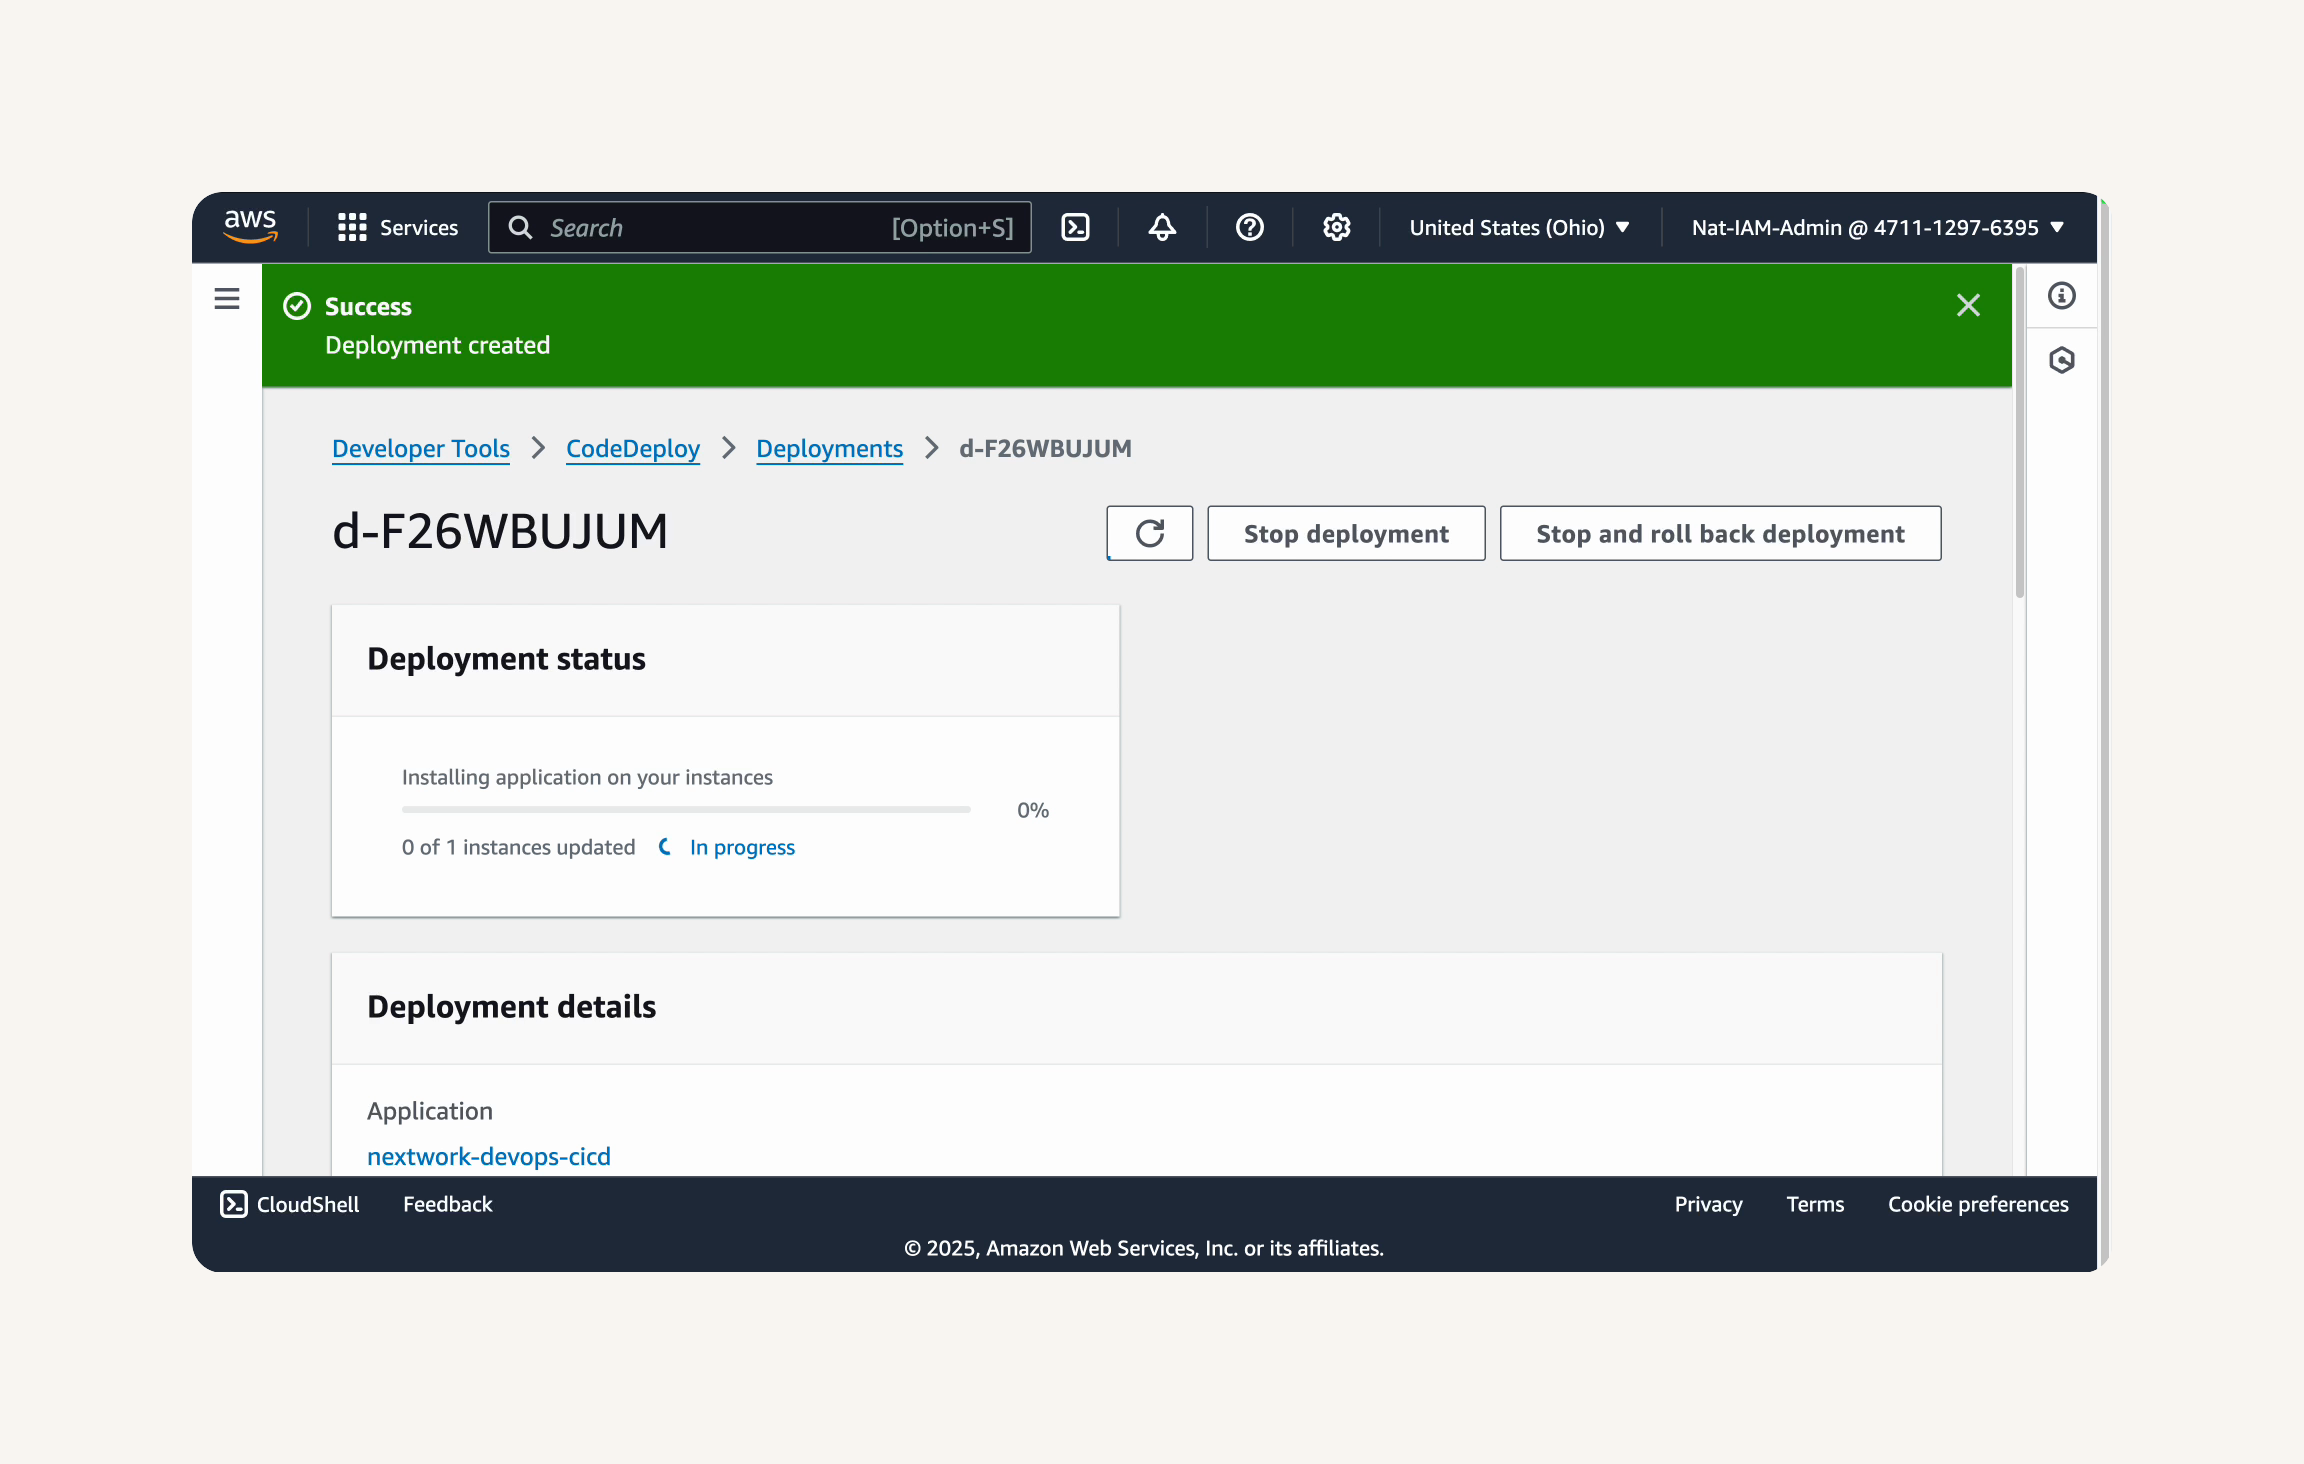The width and height of the screenshot is (2304, 1464).
Task: Click the 'Deployment created' message
Action: (437, 345)
